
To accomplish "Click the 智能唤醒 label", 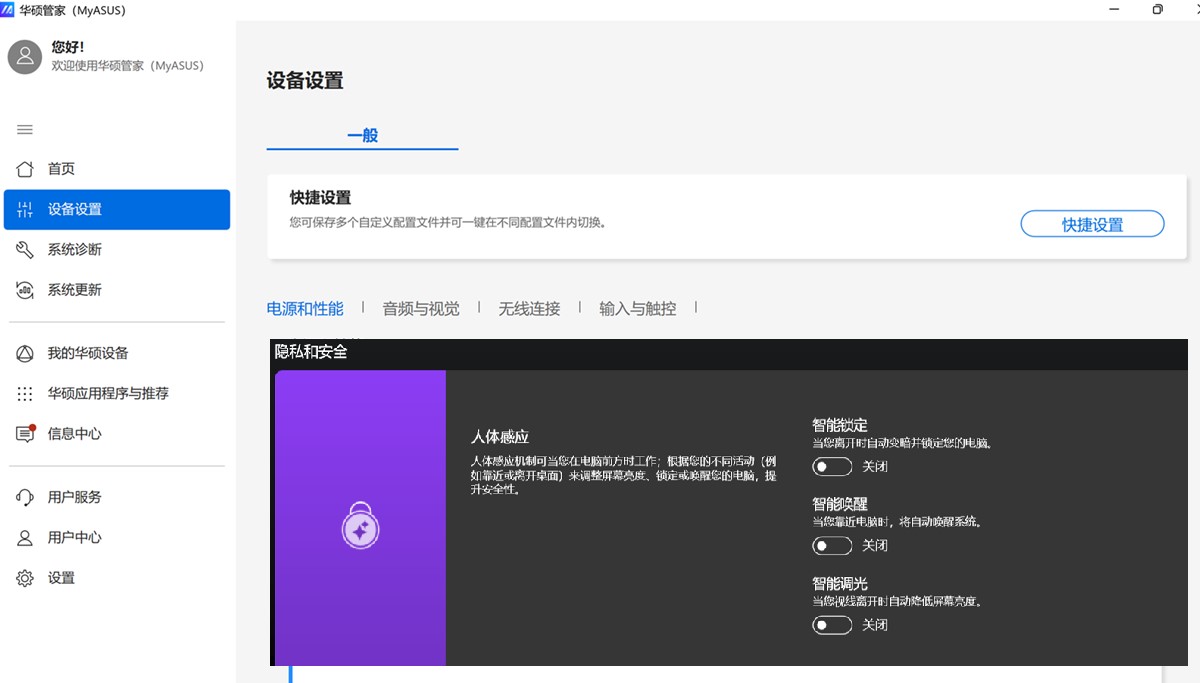I will (x=840, y=504).
